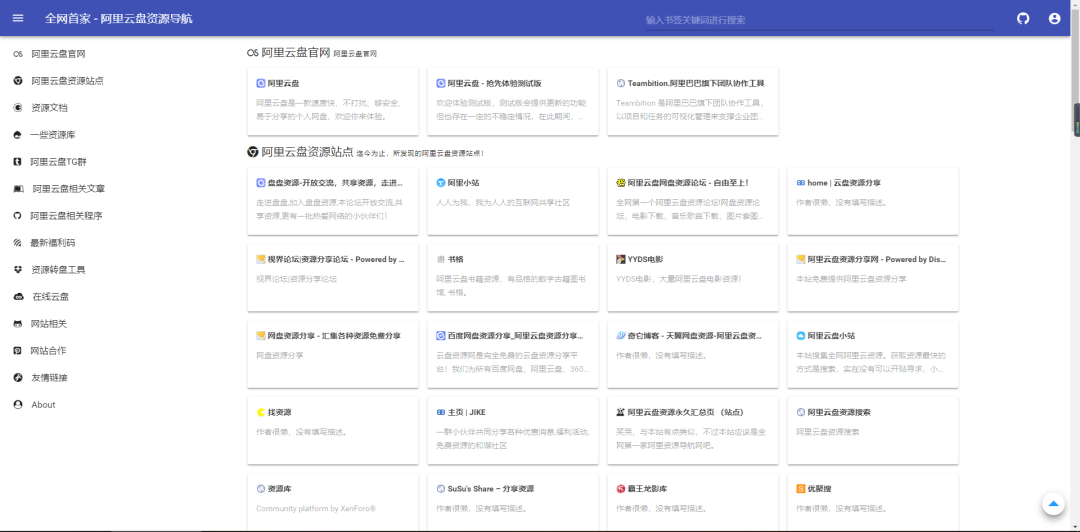The image size is (1080, 532).
Task: Open the hamburger menu icon
Action: (x=18, y=18)
